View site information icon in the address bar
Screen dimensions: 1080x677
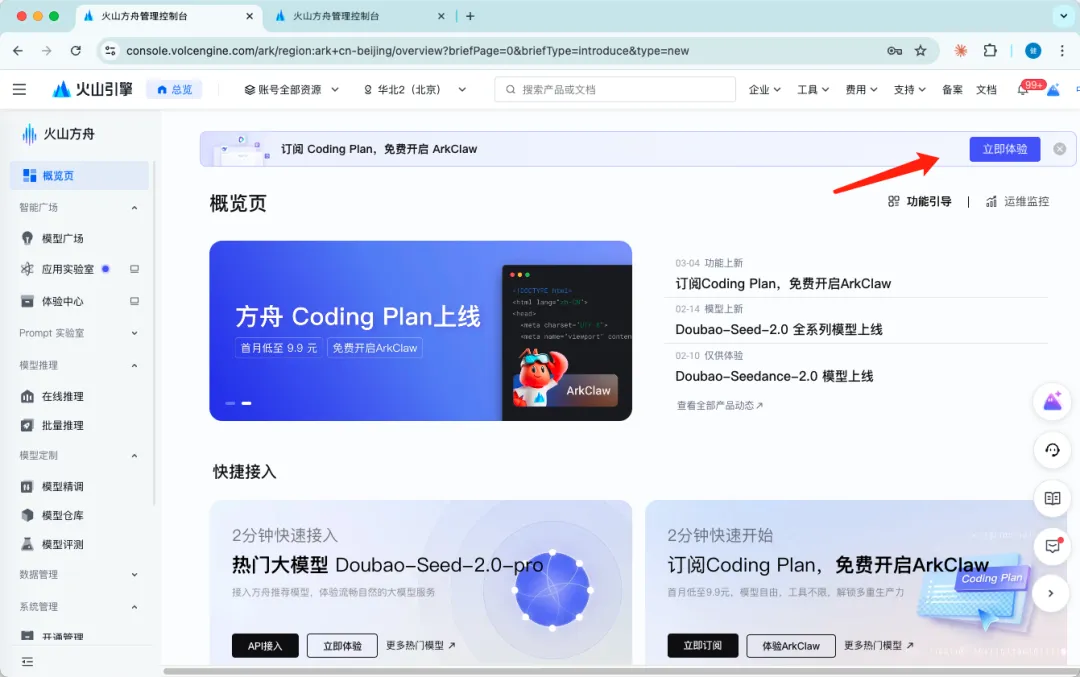(x=110, y=50)
